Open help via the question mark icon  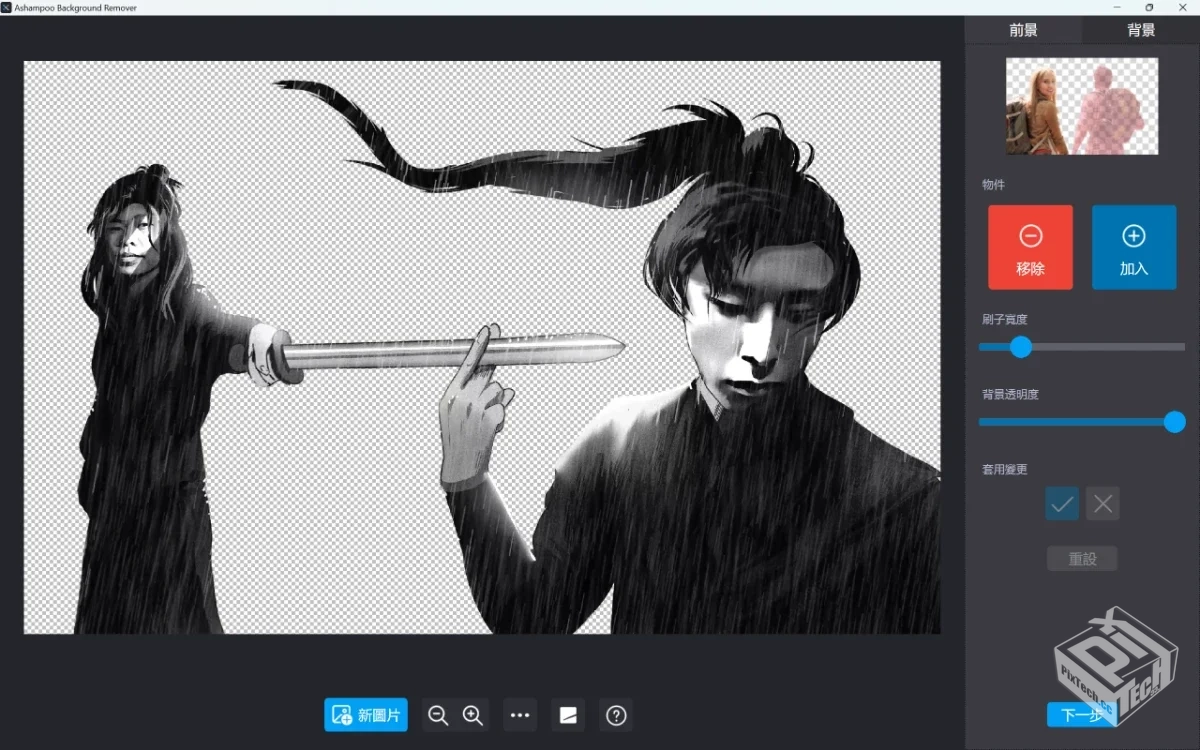pos(615,715)
